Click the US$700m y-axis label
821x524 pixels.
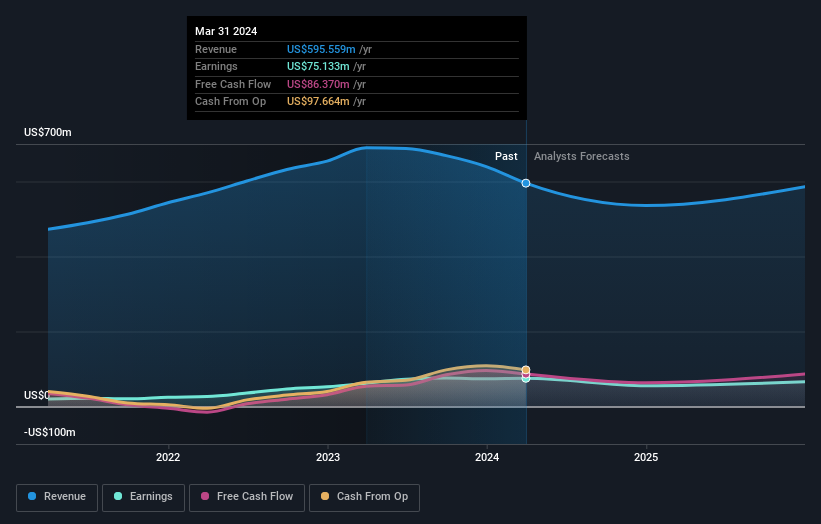pos(48,132)
